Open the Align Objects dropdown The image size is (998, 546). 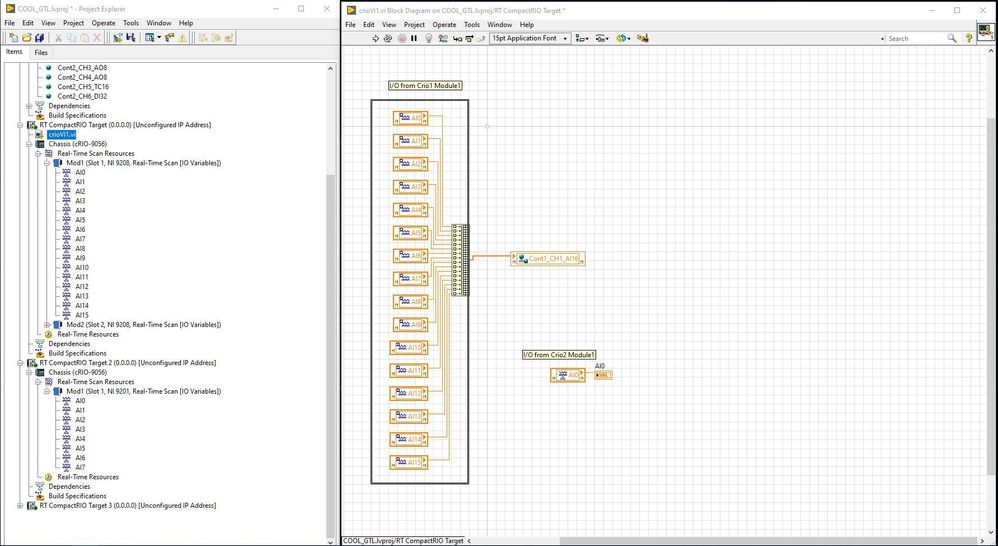(582, 38)
